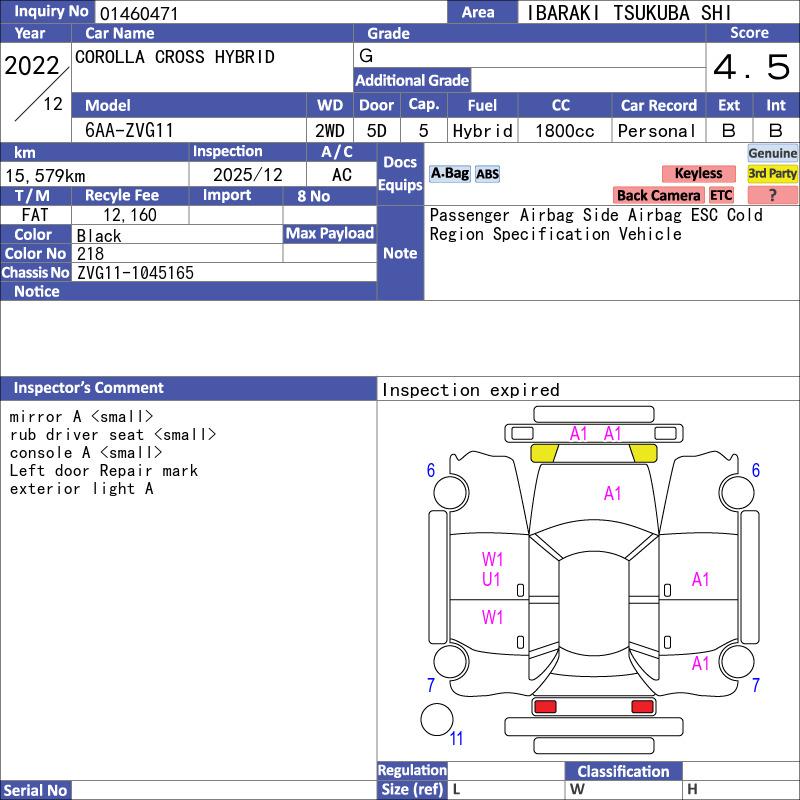Select the Inspector's Comment header

pyautogui.click(x=89, y=388)
